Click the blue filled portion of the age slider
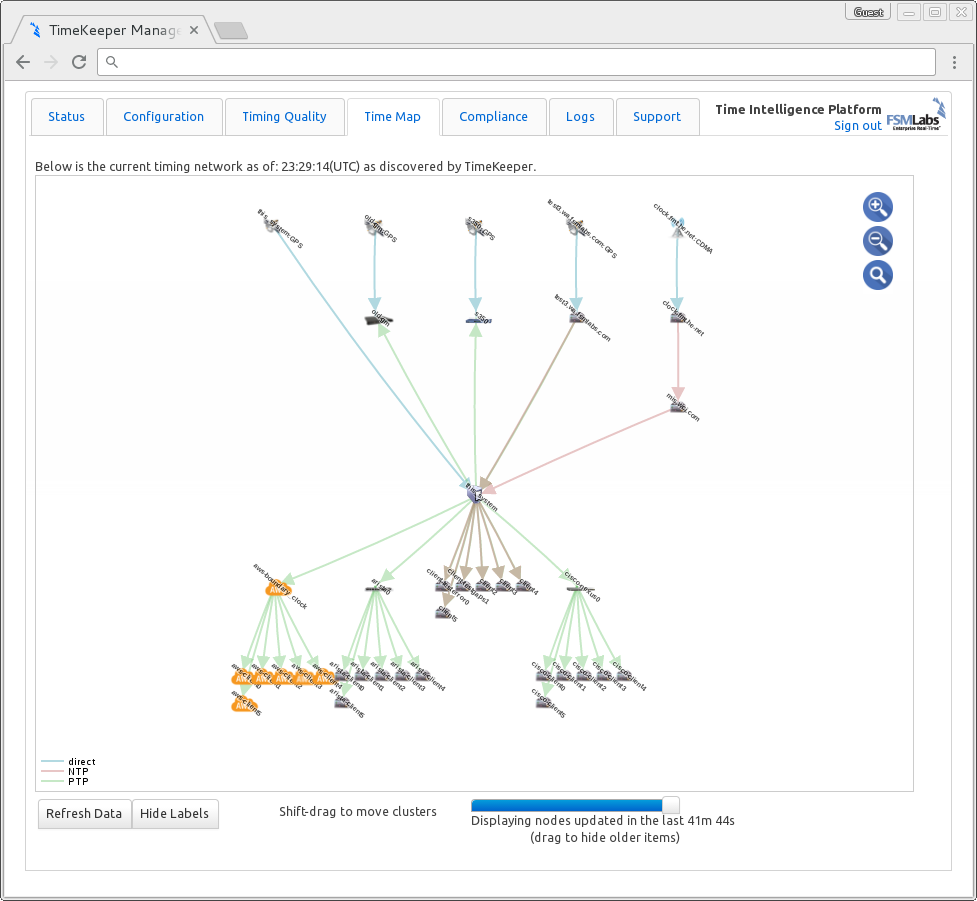Screen dimensions: 977x901 click(x=566, y=805)
